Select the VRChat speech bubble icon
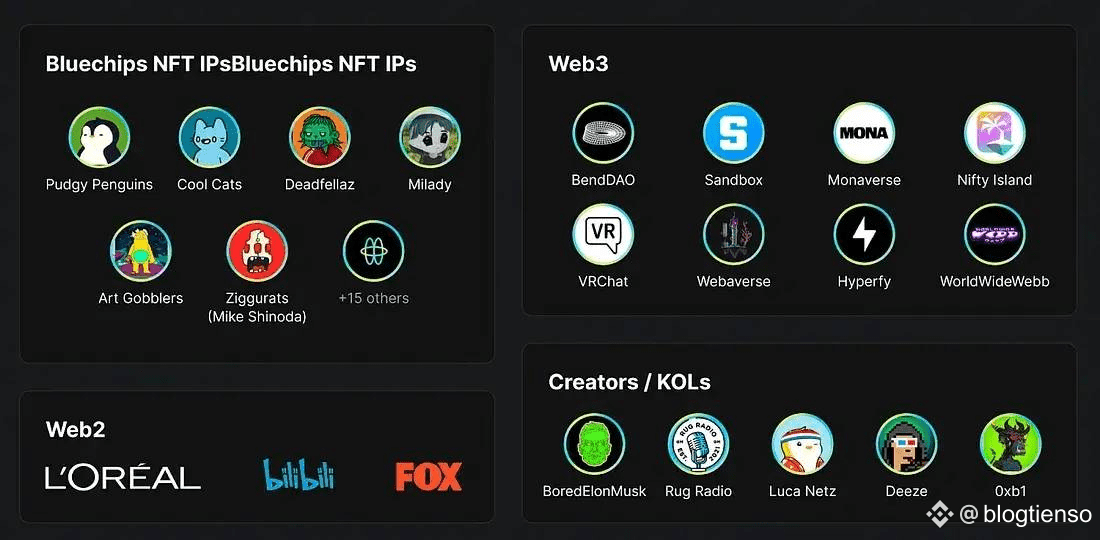1100x540 pixels. click(x=603, y=234)
